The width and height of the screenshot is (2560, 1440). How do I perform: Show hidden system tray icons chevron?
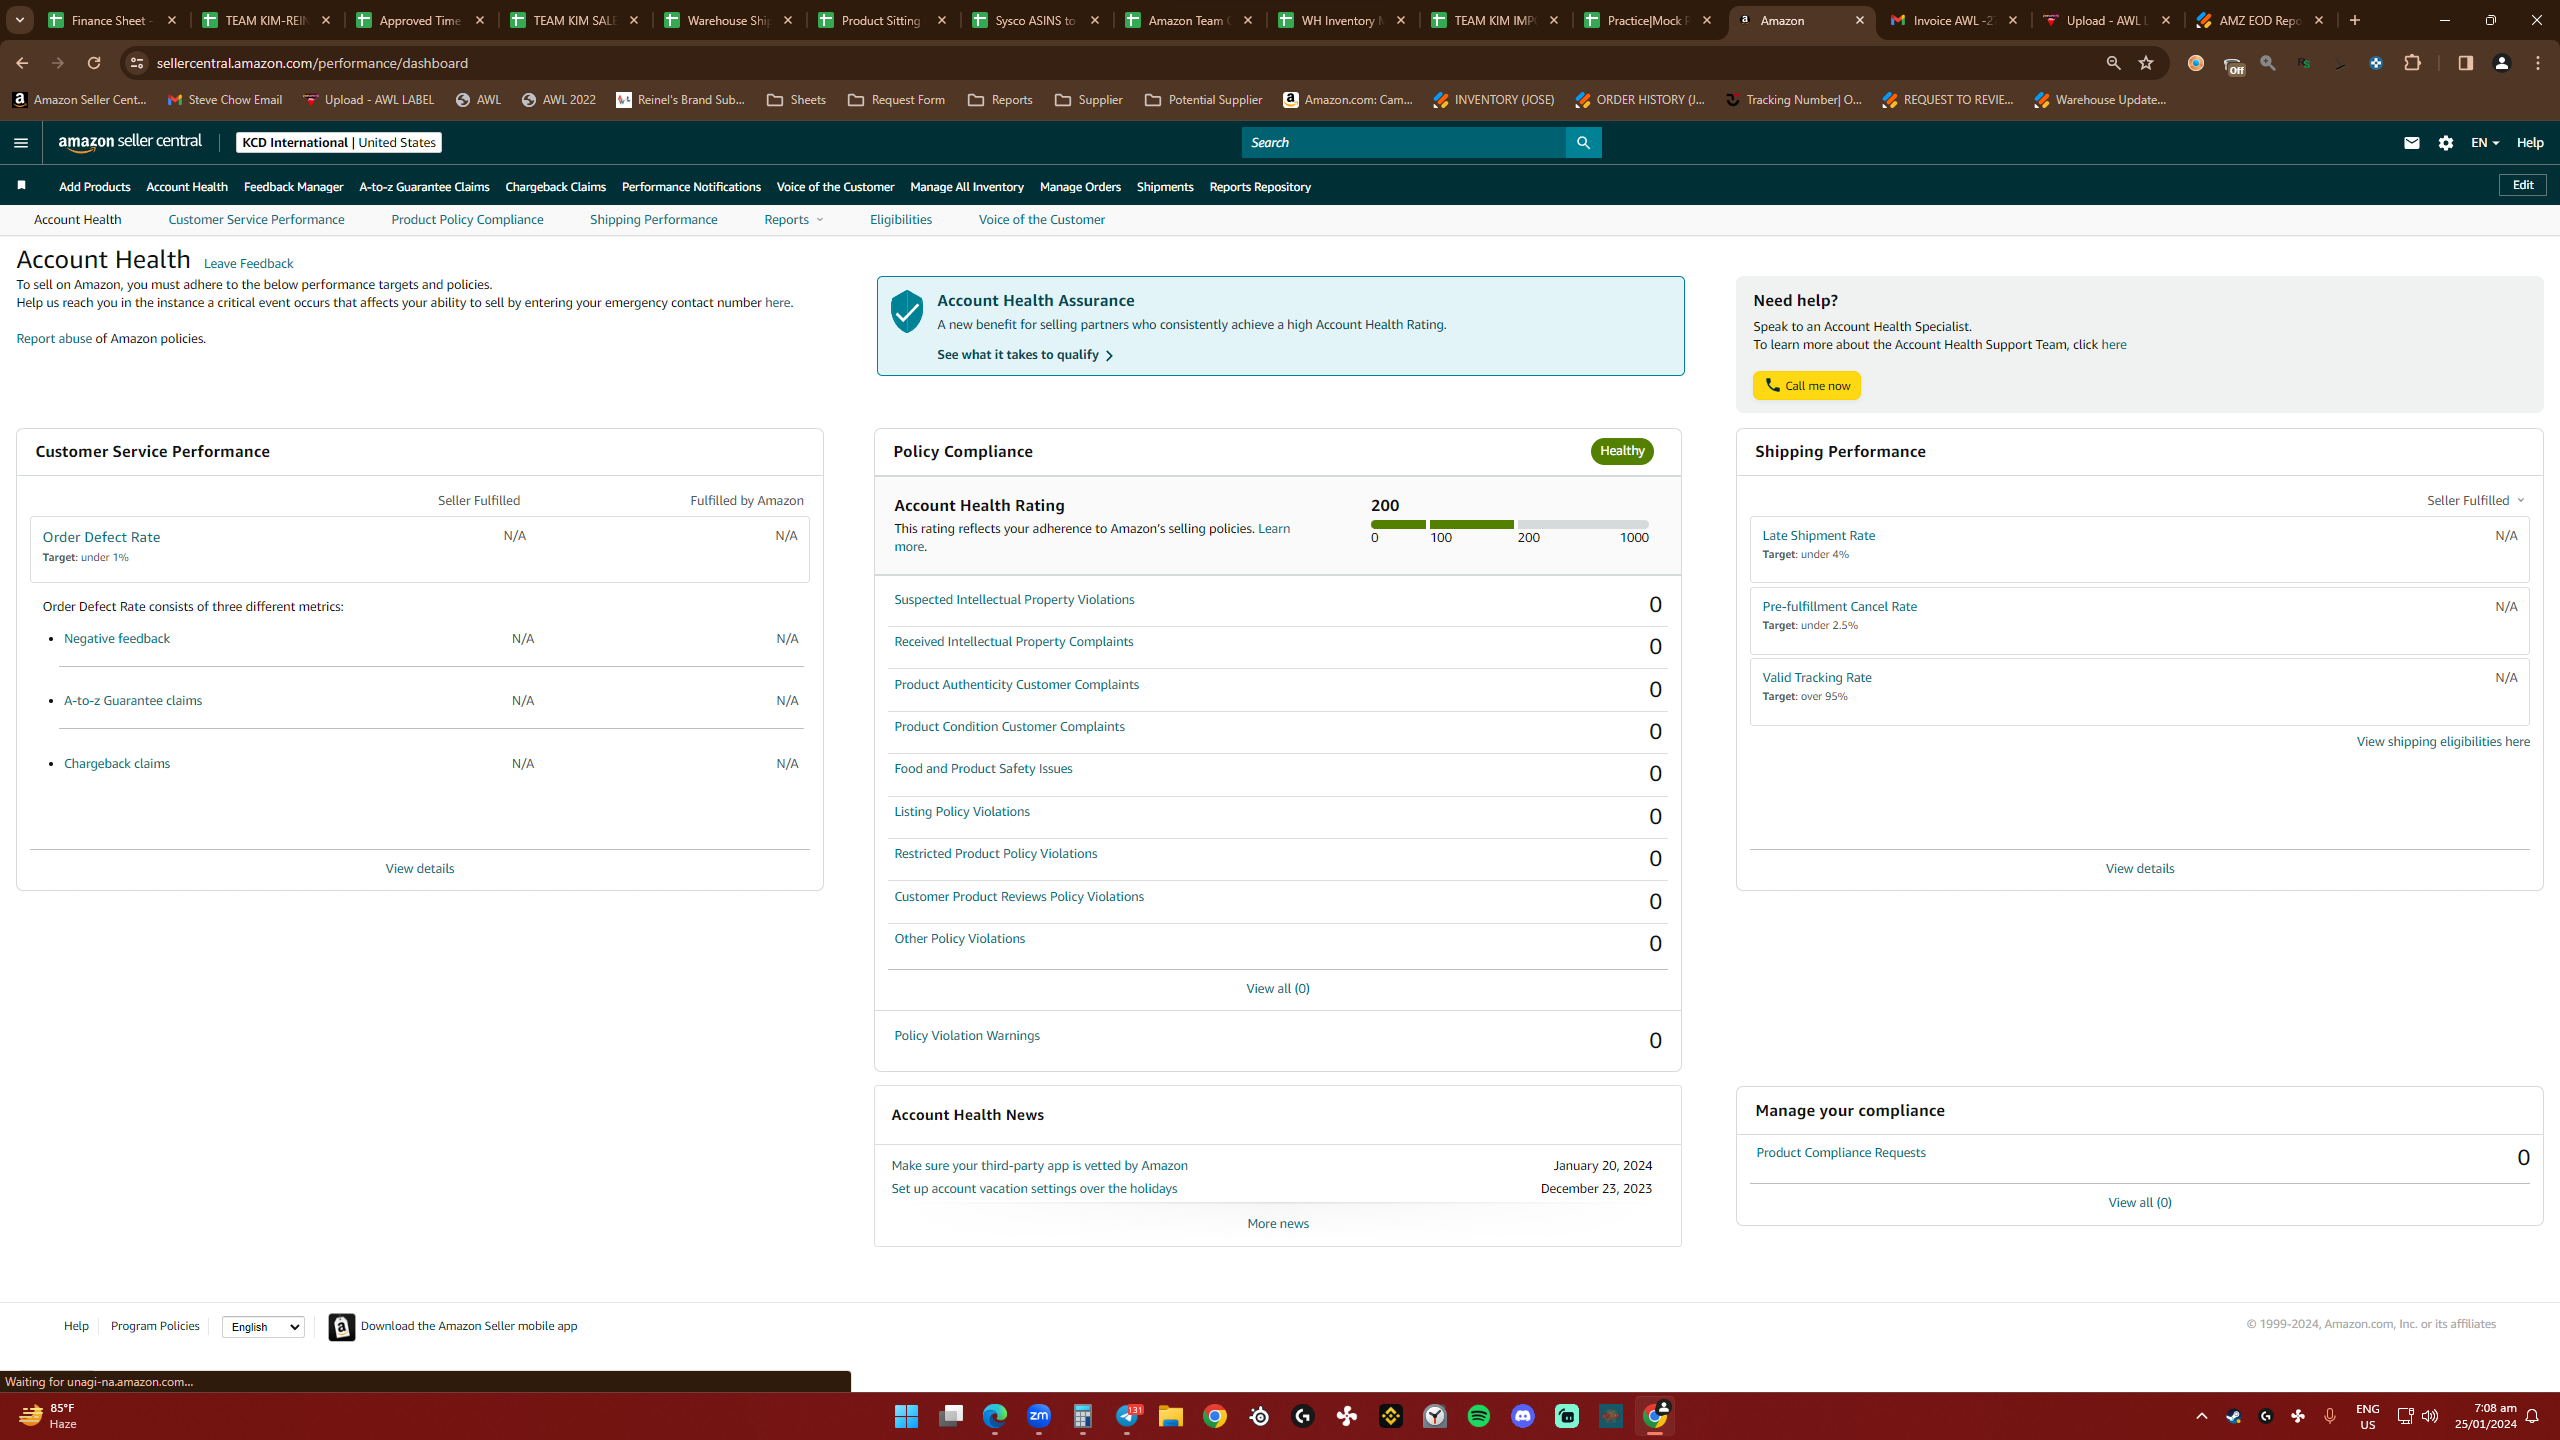[x=2202, y=1416]
